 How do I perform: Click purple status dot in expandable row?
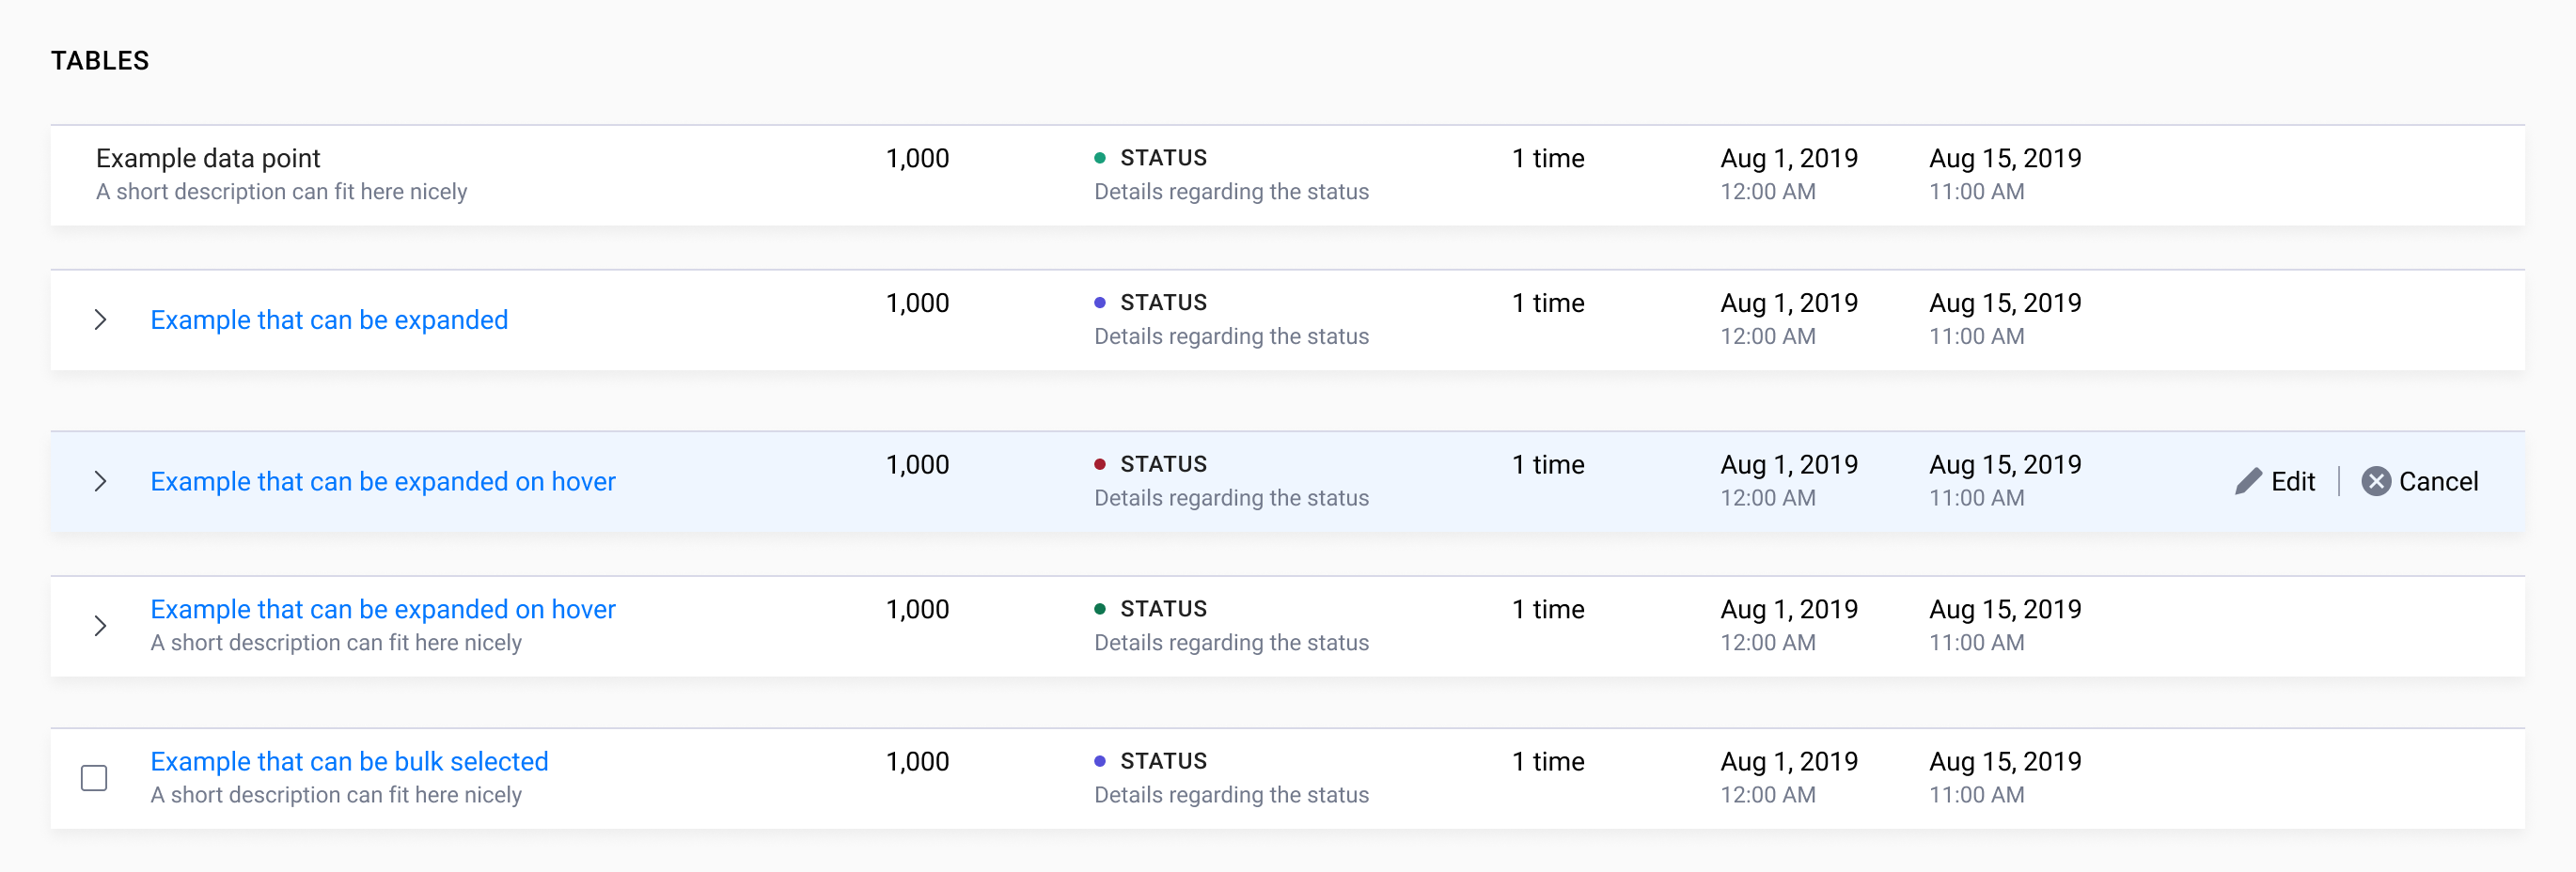(x=1100, y=303)
